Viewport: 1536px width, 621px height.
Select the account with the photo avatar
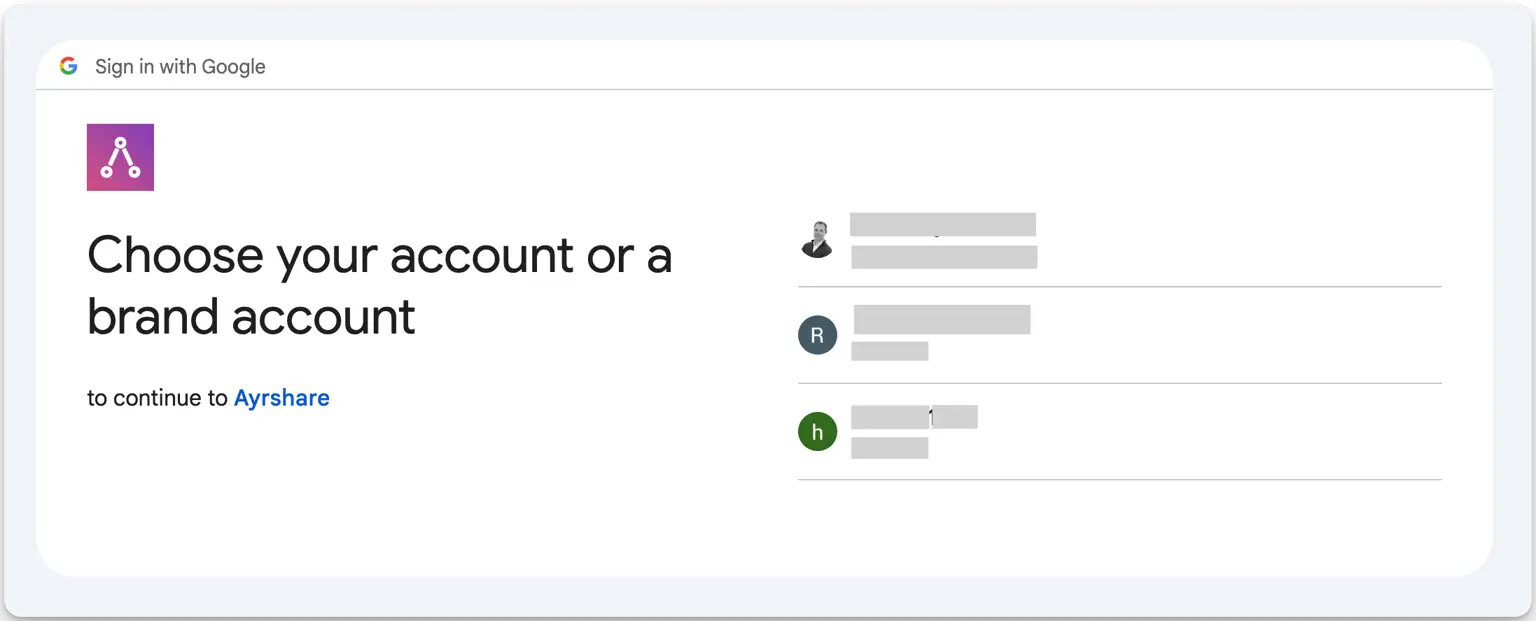(x=817, y=239)
